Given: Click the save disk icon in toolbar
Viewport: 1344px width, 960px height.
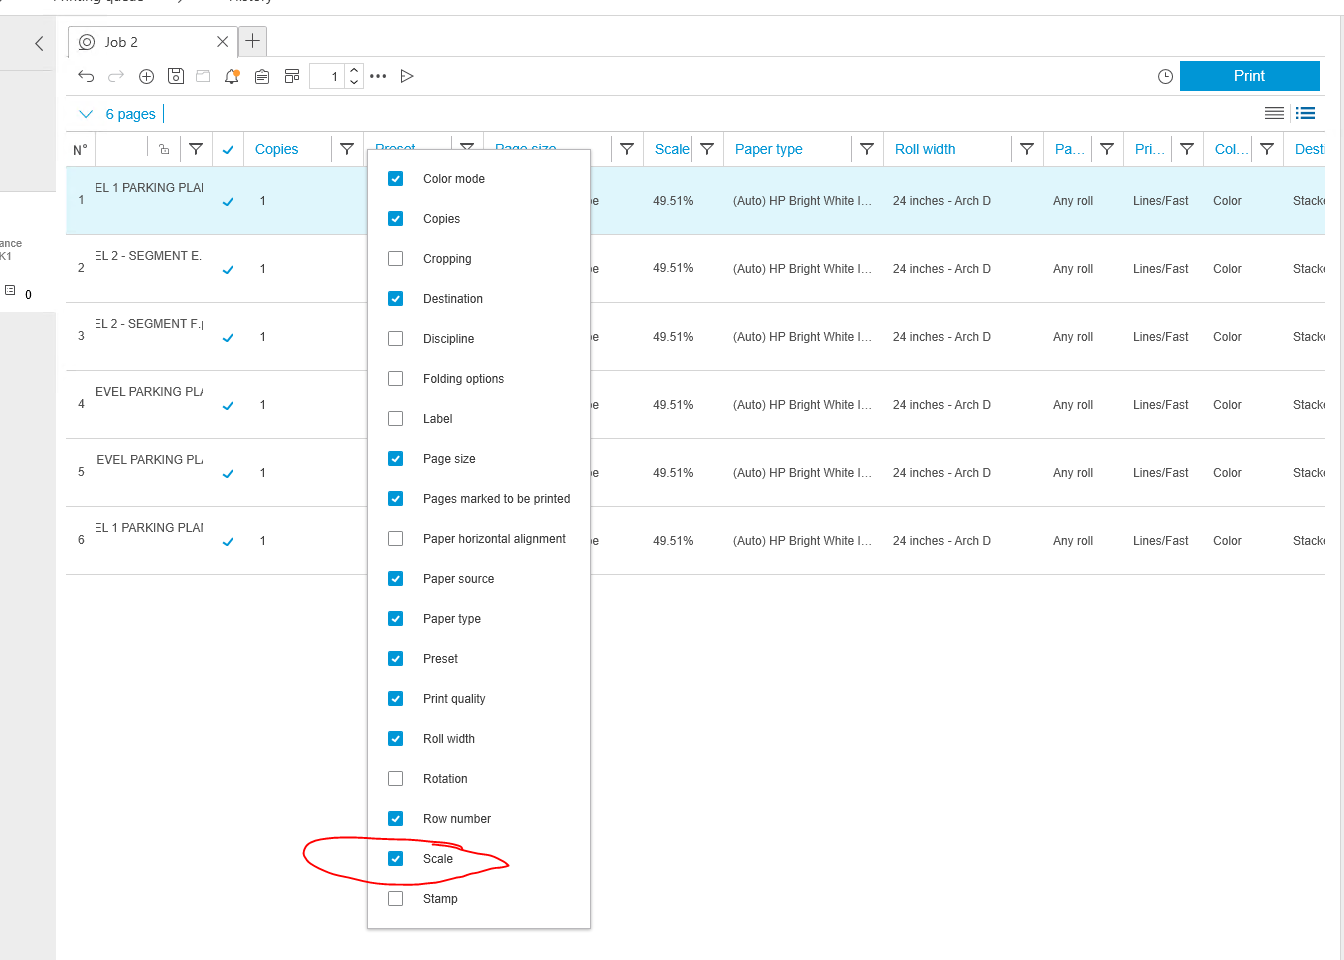Looking at the screenshot, I should pos(176,76).
